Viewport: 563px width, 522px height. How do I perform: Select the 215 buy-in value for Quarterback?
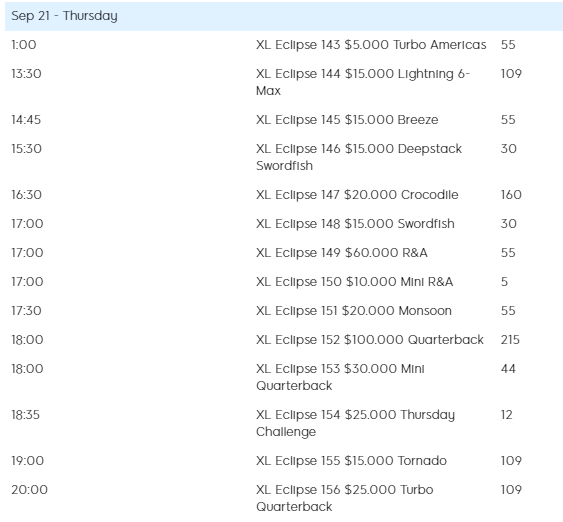click(510, 340)
